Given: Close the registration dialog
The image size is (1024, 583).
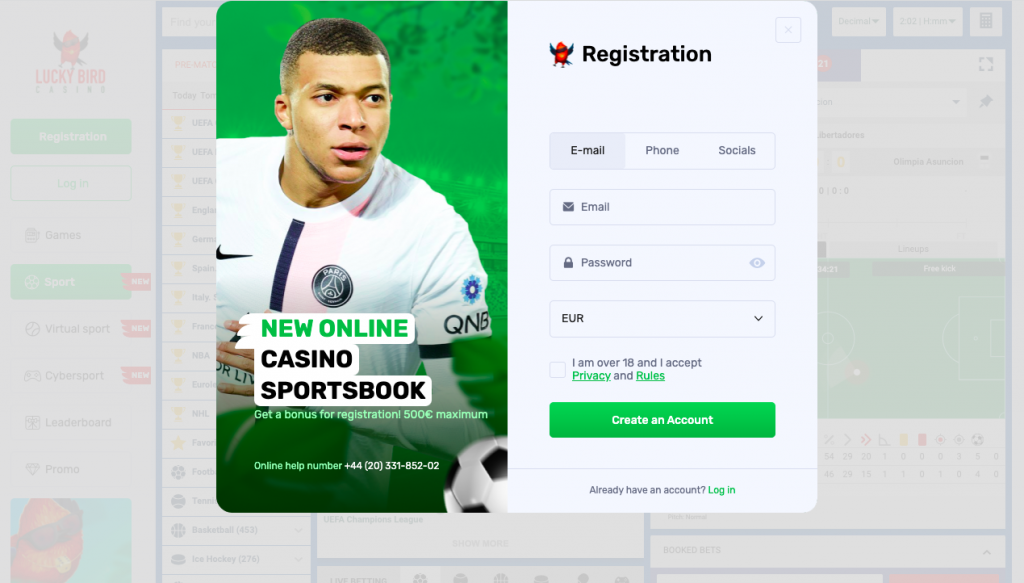Looking at the screenshot, I should pyautogui.click(x=788, y=30).
